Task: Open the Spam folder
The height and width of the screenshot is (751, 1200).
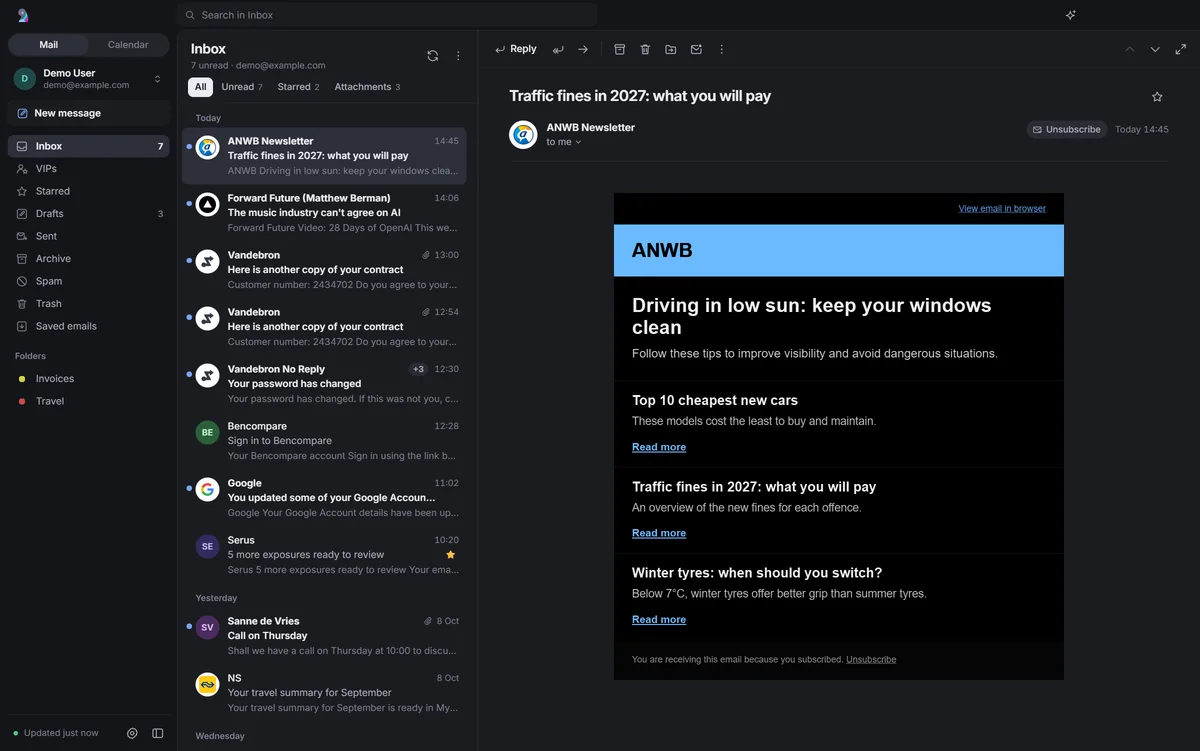Action: [x=88, y=281]
